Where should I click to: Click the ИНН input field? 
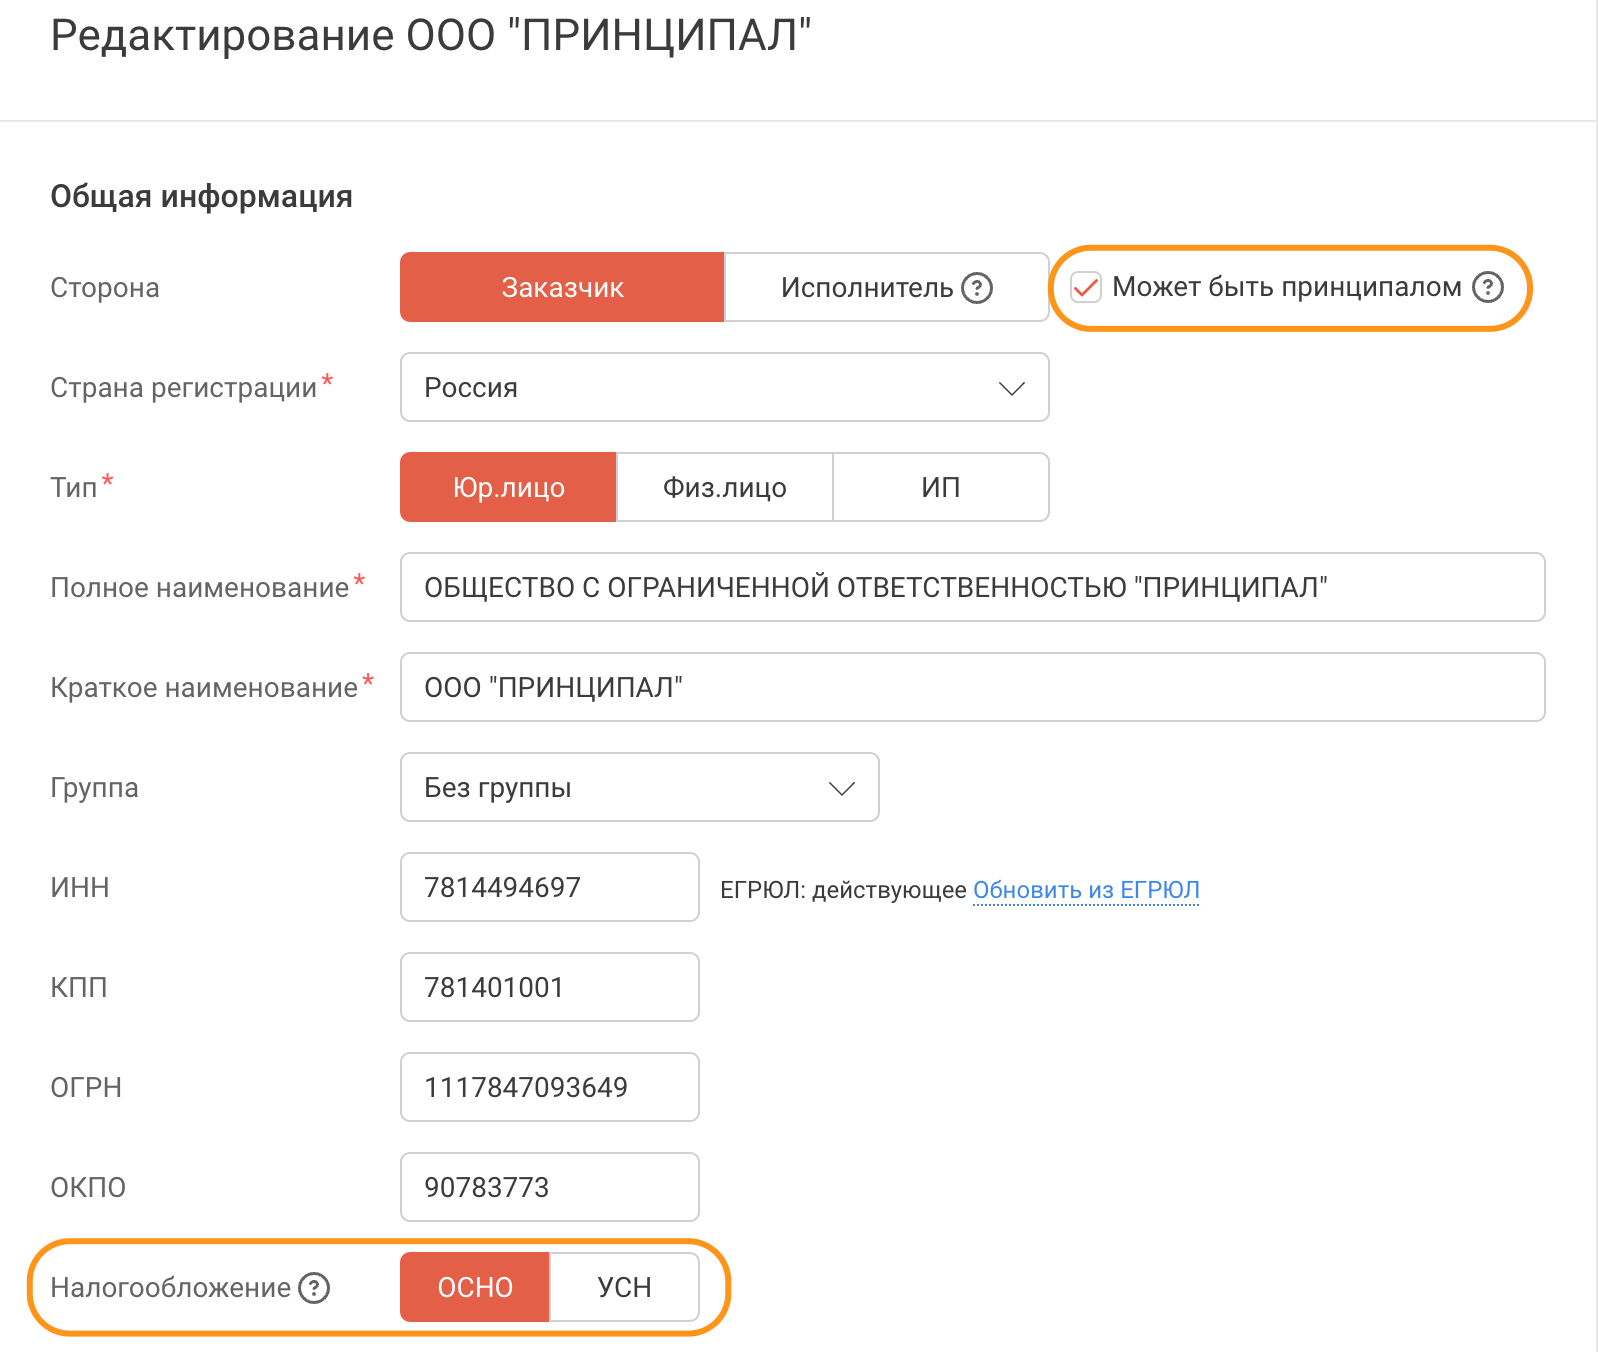point(549,887)
